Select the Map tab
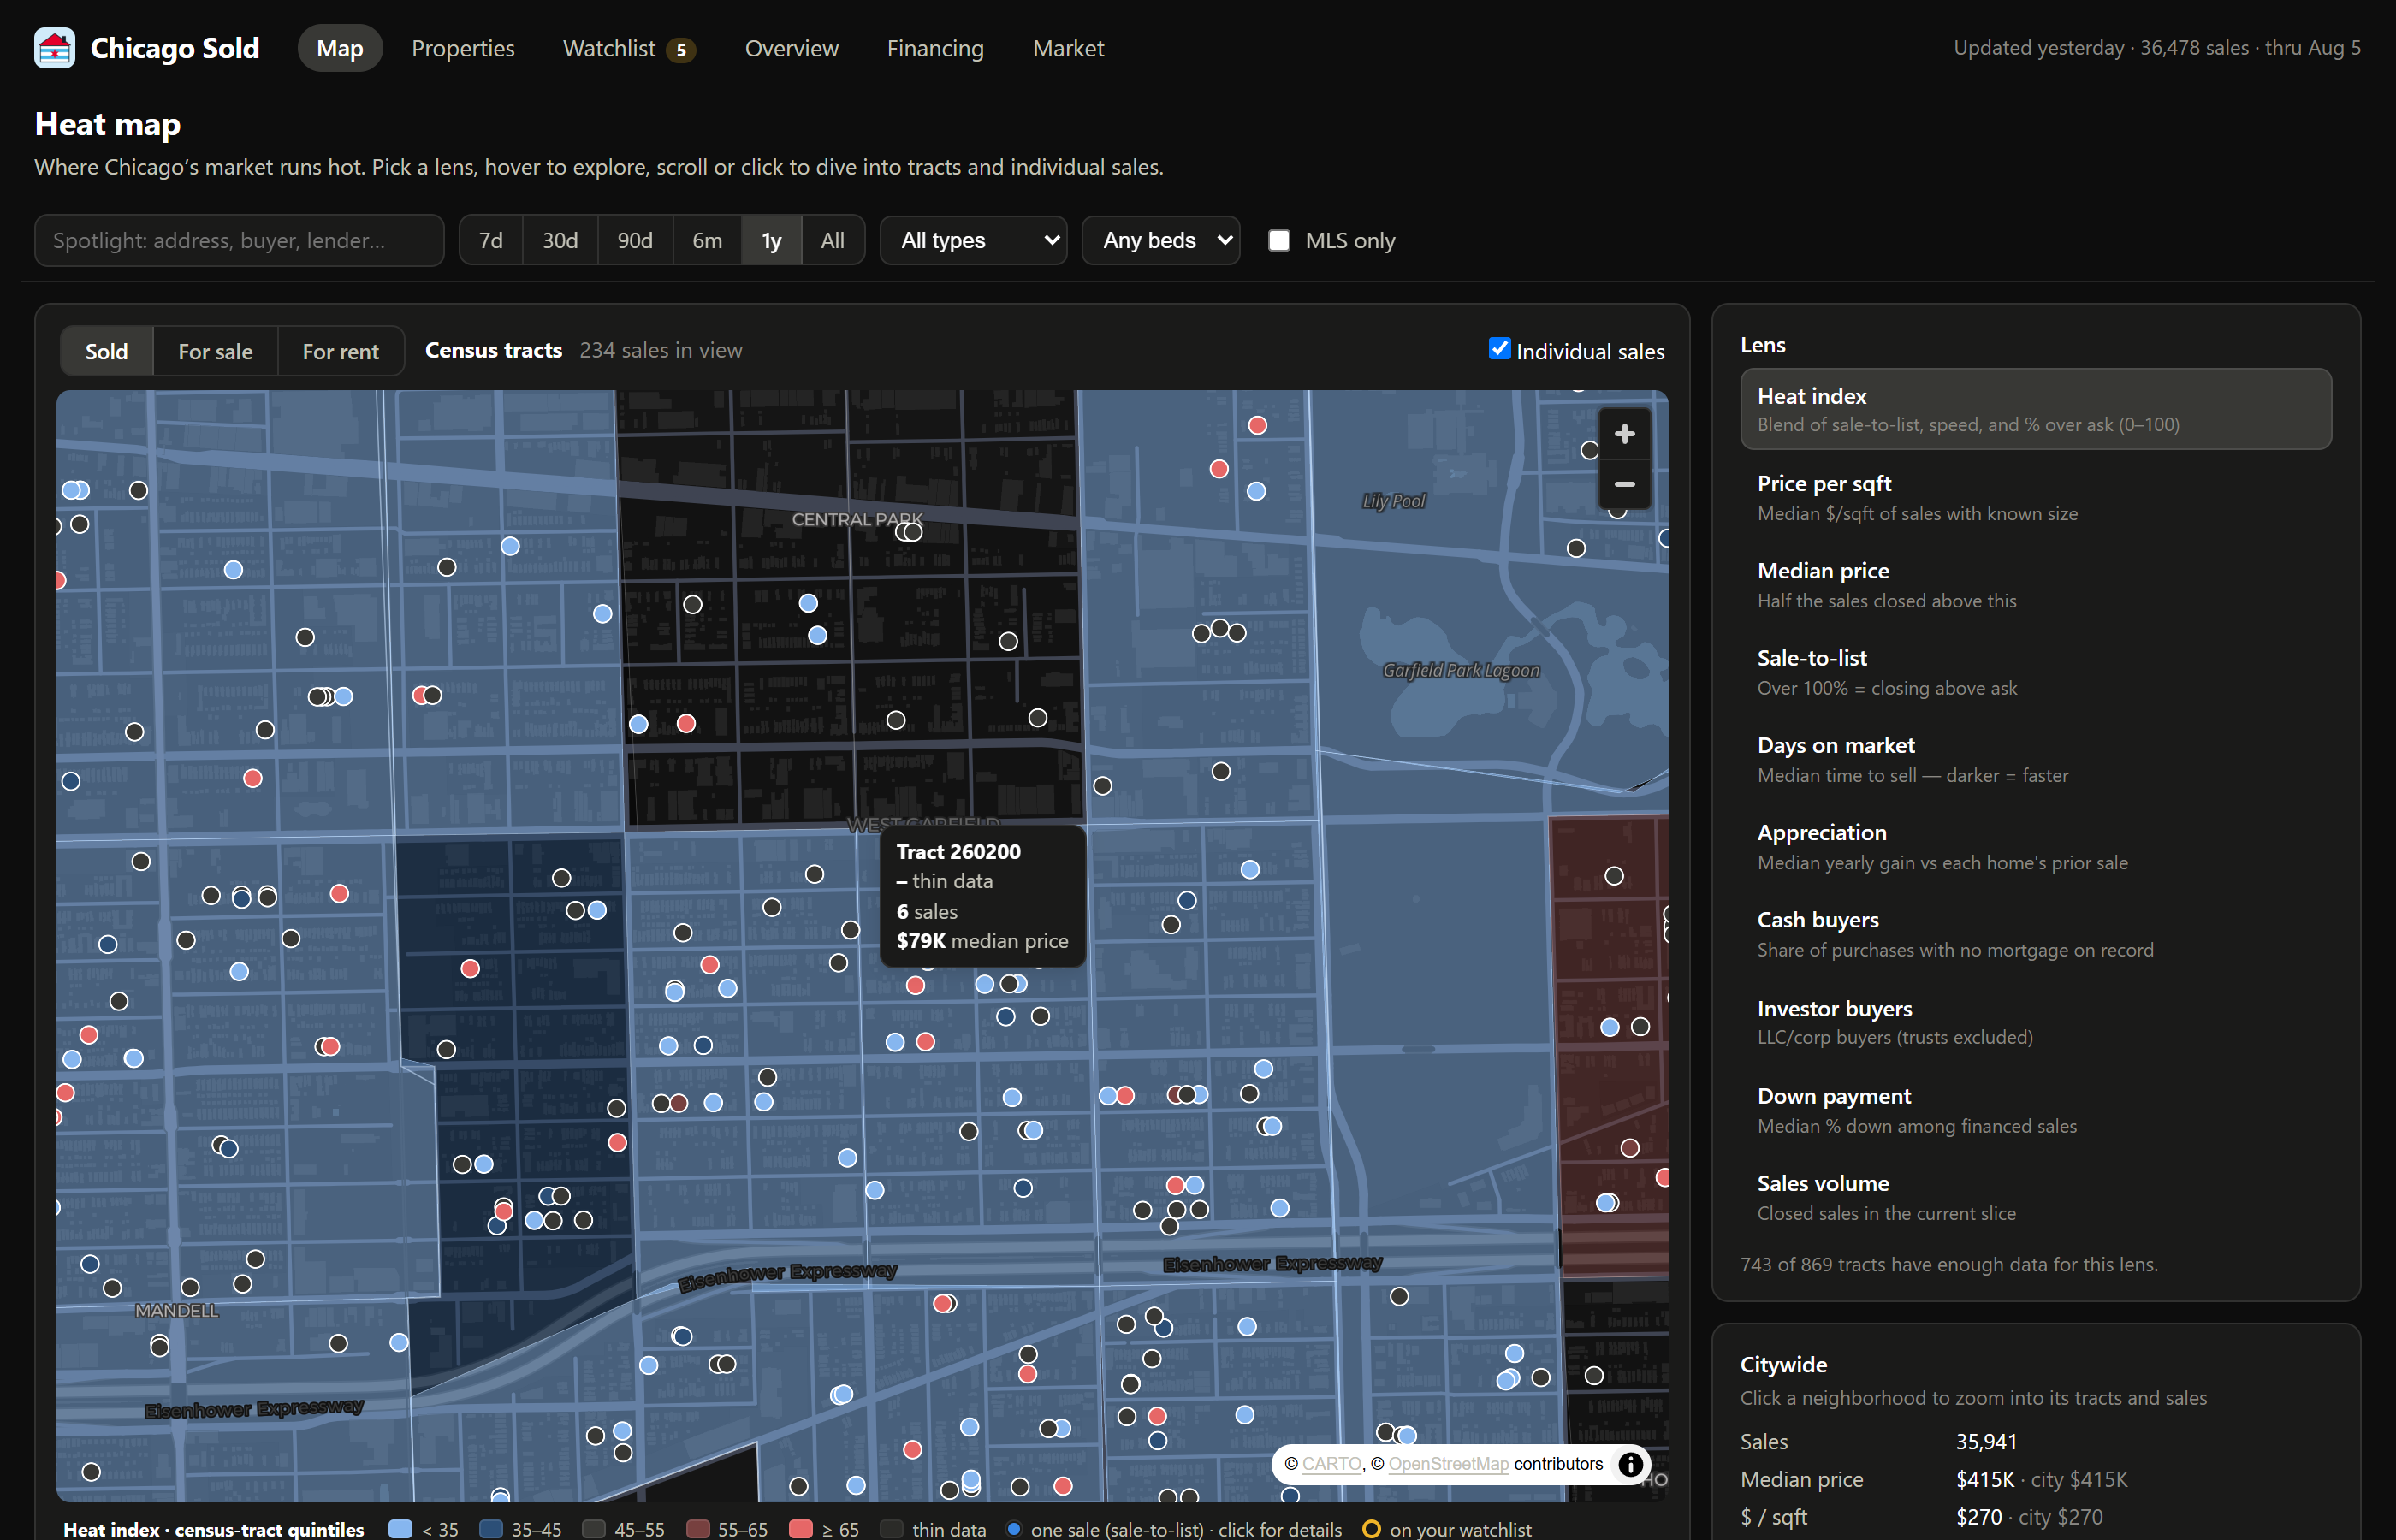Screen dimensions: 2396x1540 [340, 48]
